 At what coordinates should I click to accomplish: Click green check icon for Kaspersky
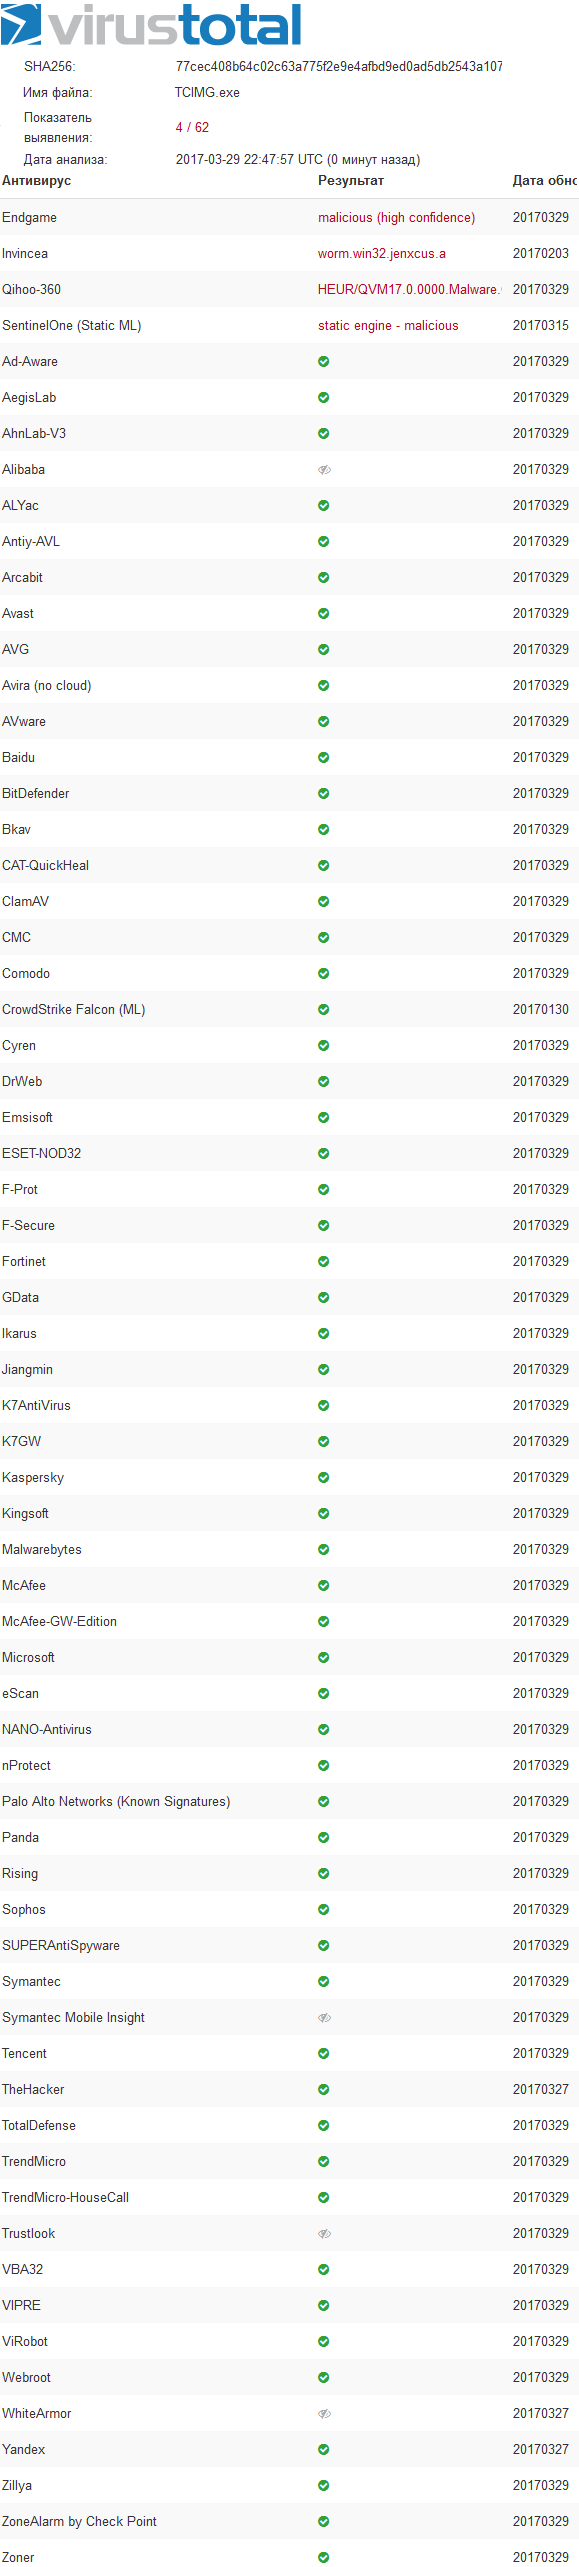[324, 1478]
